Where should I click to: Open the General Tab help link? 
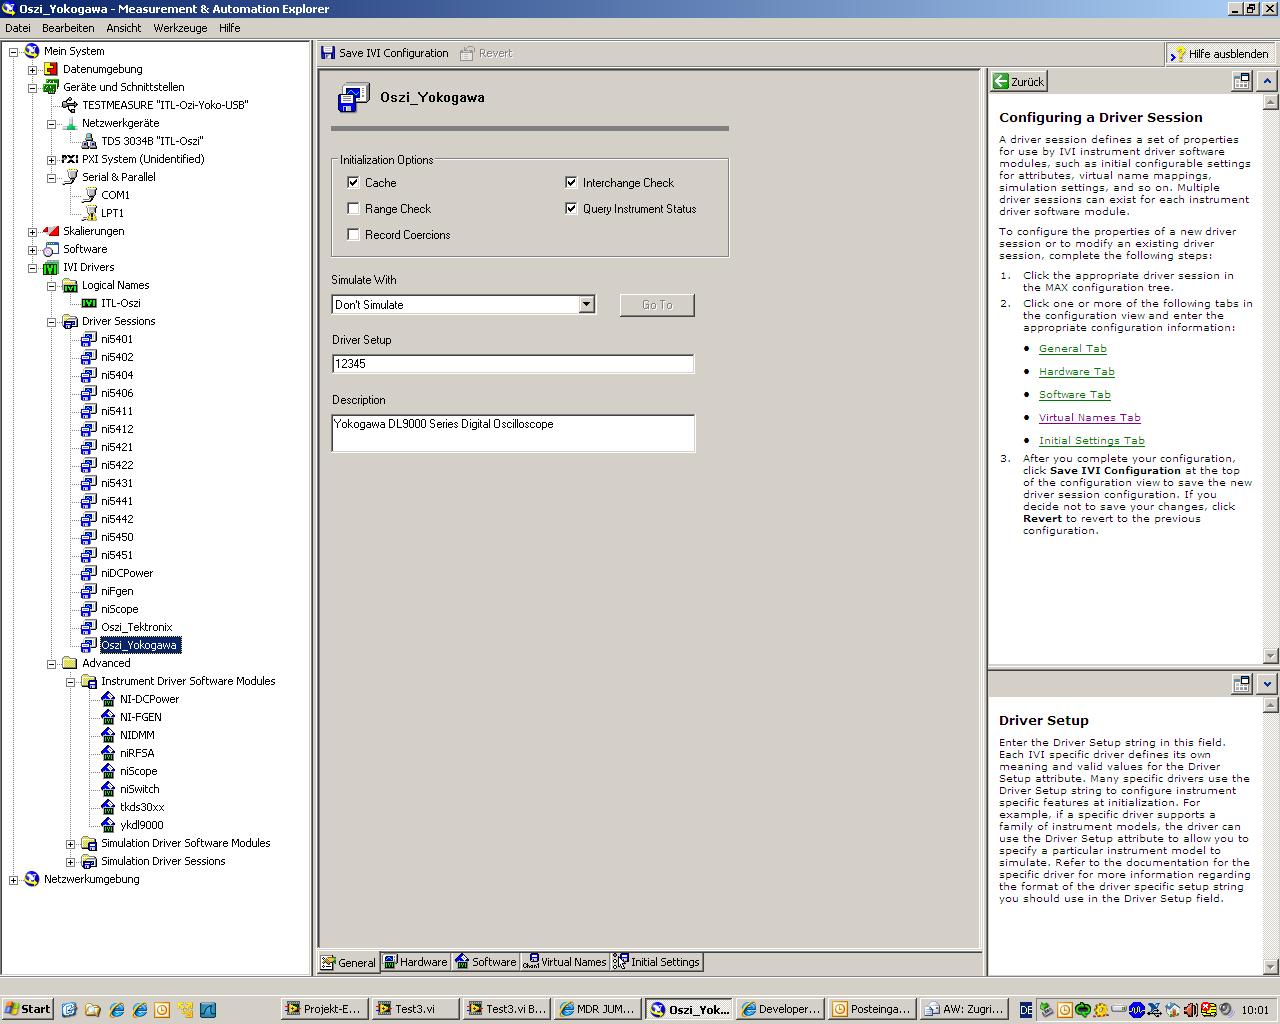click(1072, 348)
